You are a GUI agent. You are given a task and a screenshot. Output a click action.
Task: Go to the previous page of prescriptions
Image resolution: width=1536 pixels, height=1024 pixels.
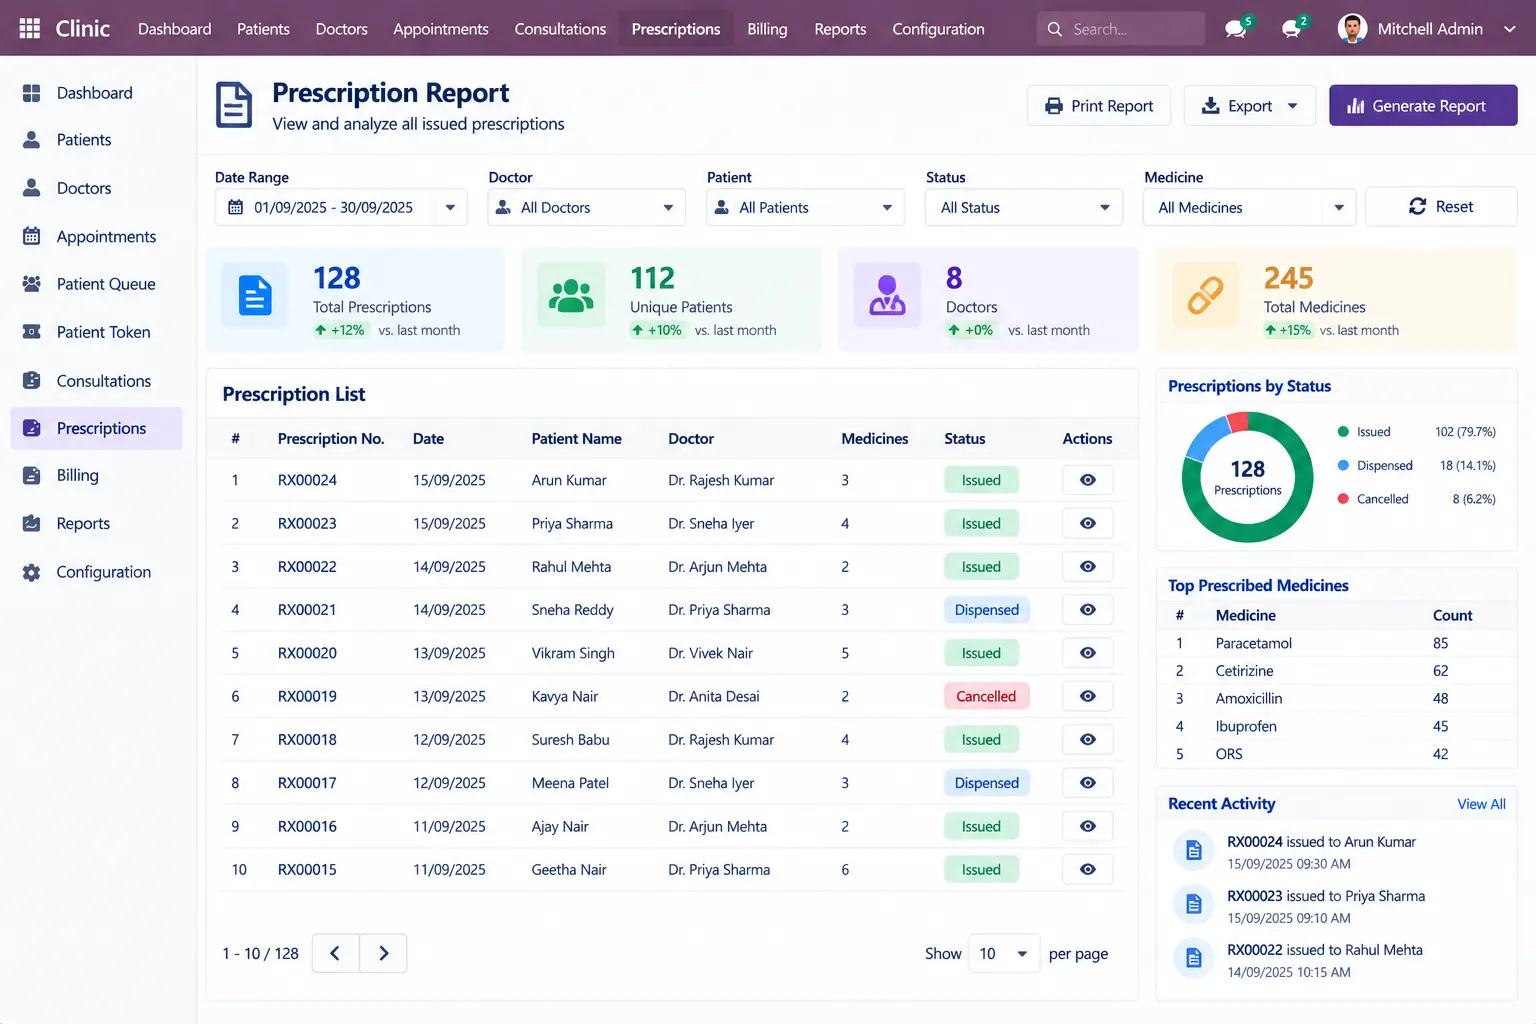point(335,954)
